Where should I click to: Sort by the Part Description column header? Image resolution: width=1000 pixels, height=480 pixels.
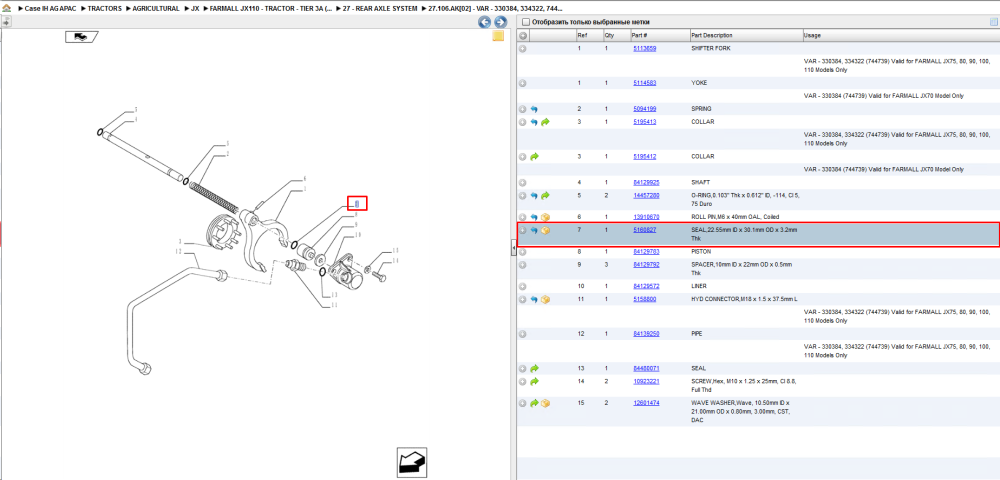click(746, 36)
